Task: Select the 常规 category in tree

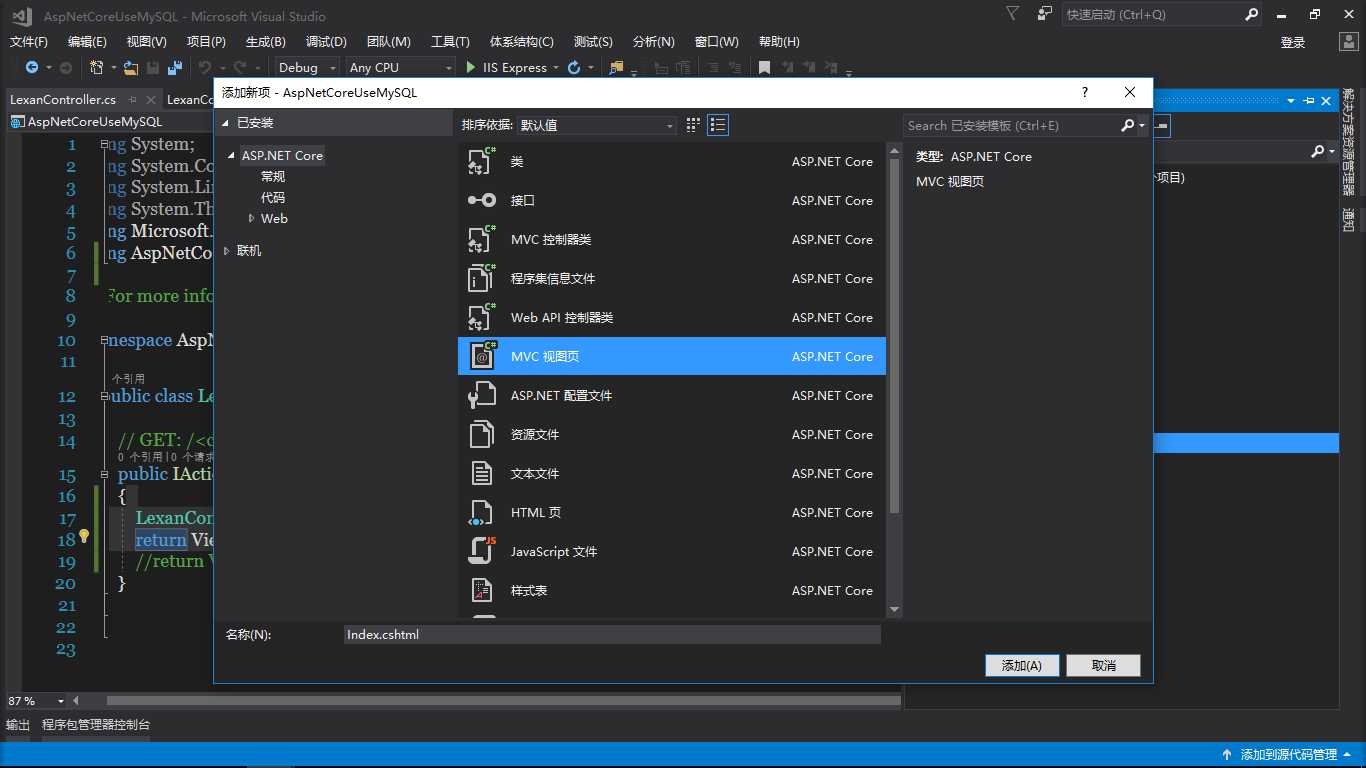Action: [273, 176]
